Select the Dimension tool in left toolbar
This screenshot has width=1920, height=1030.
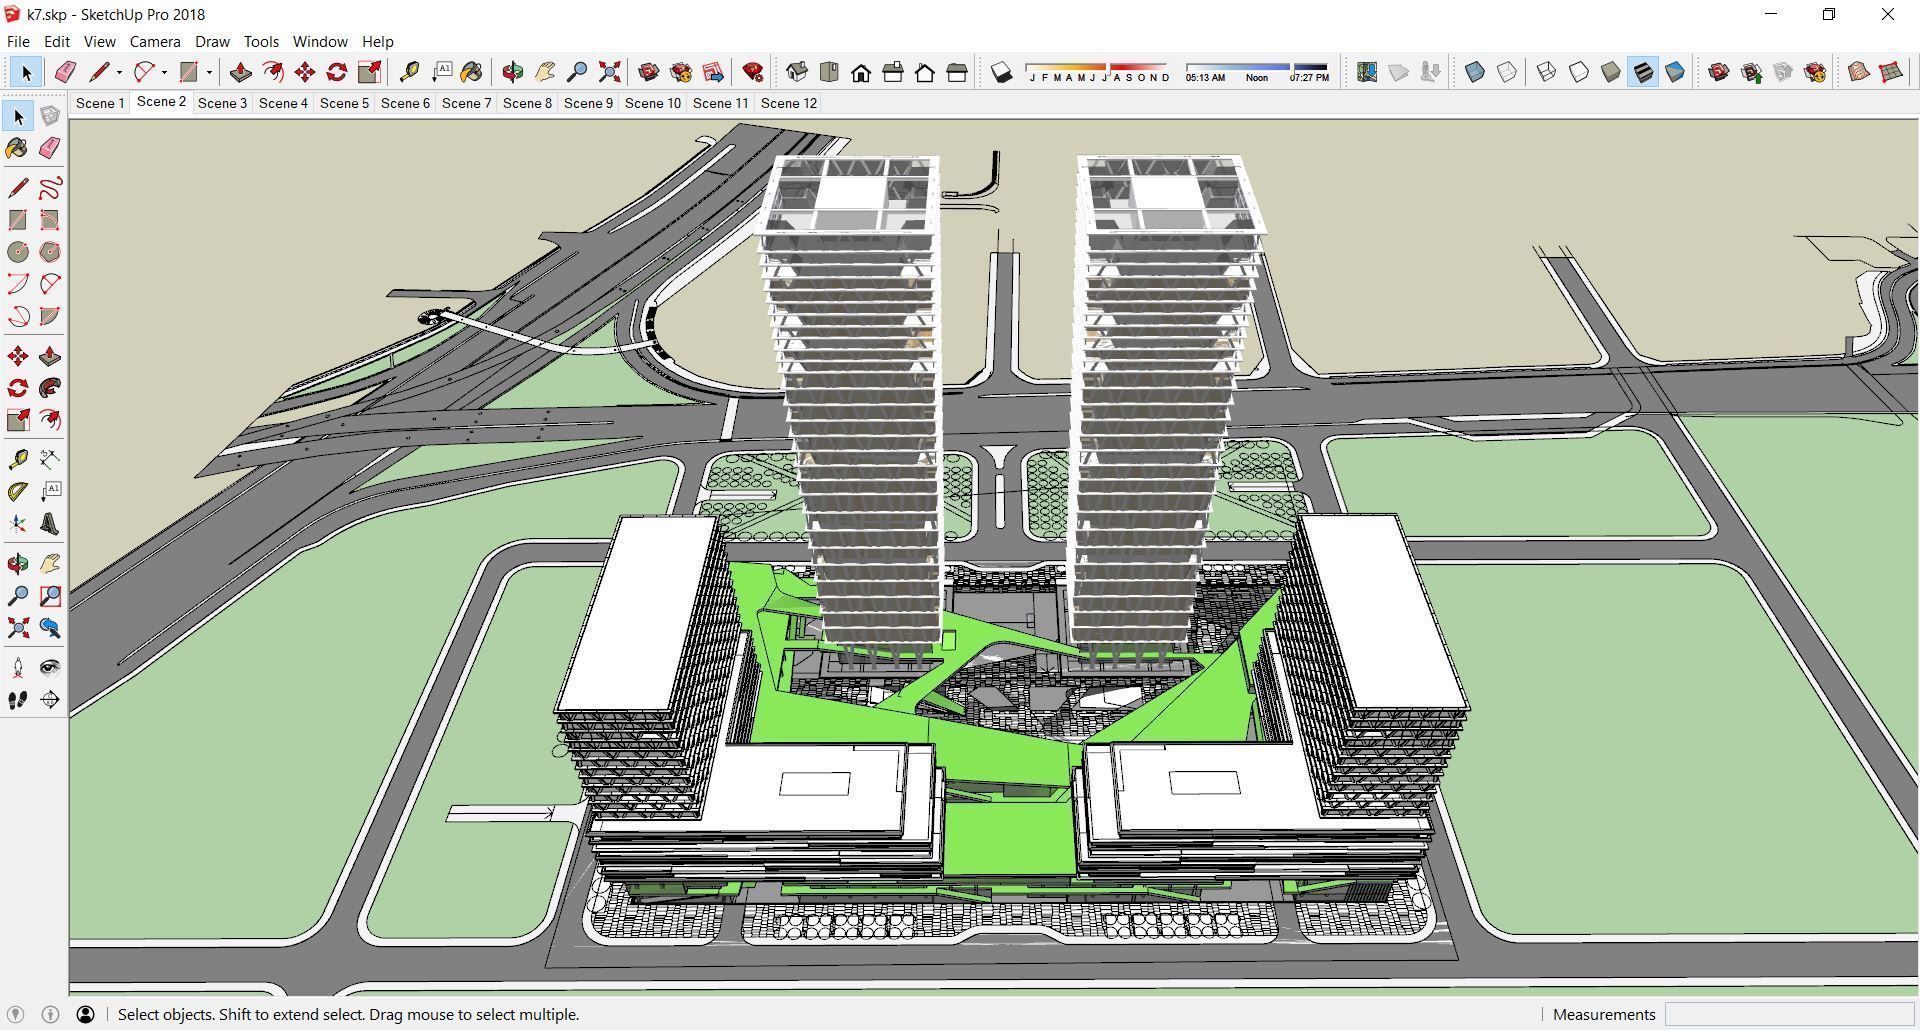50,460
